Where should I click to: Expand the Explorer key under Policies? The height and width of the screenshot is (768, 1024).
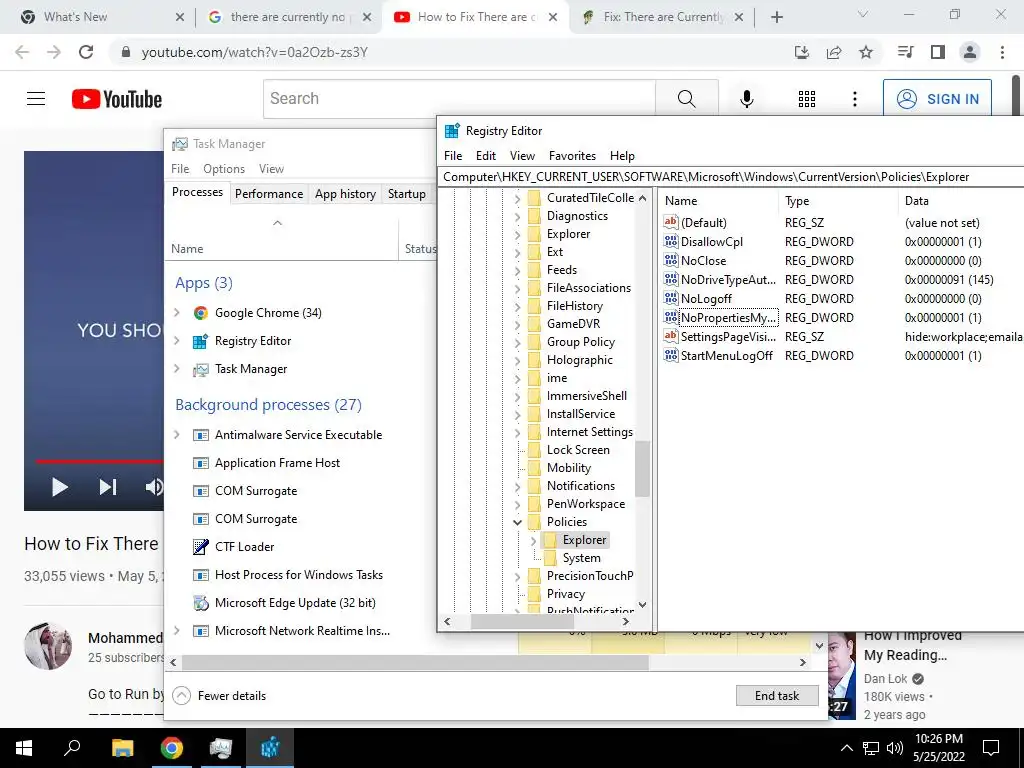pyautogui.click(x=533, y=540)
